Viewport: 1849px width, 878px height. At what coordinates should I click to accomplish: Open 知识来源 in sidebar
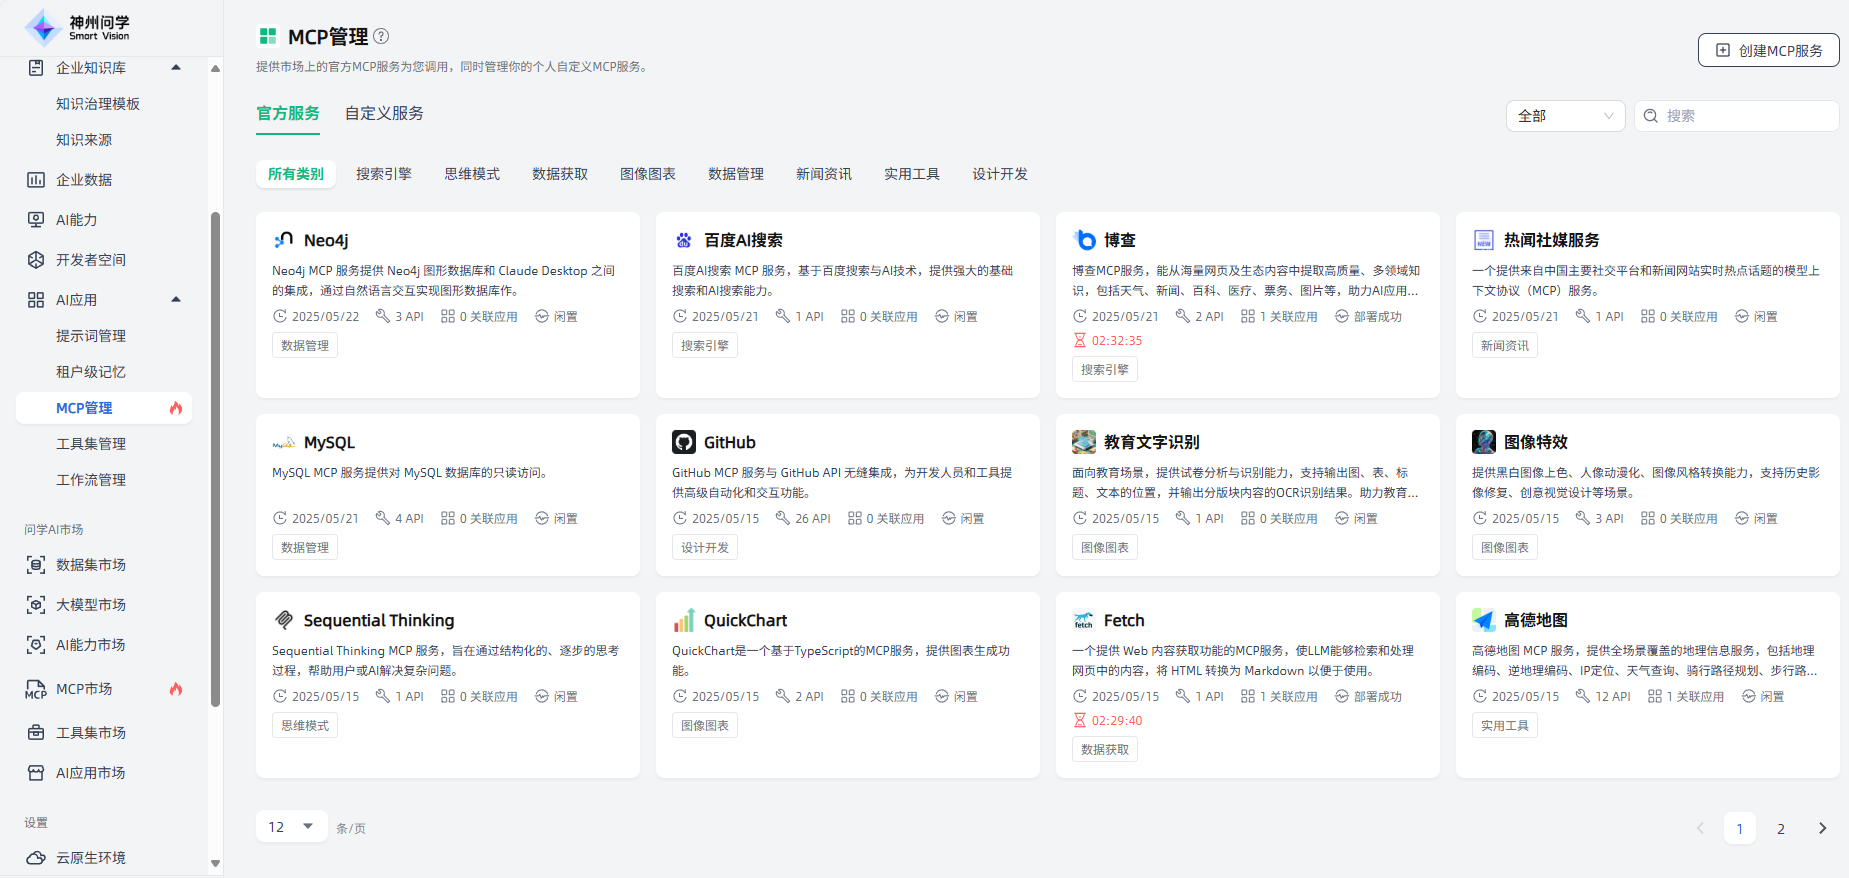point(84,140)
